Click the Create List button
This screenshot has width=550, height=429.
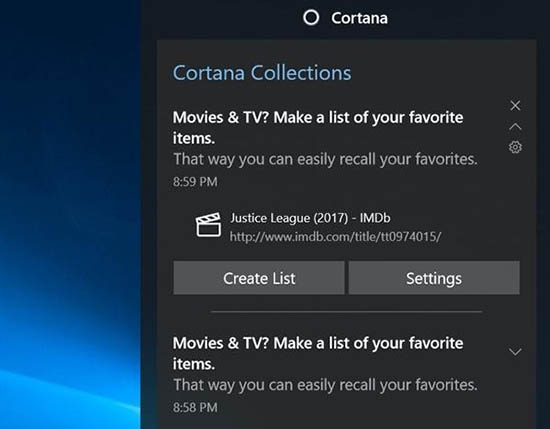pos(259,278)
